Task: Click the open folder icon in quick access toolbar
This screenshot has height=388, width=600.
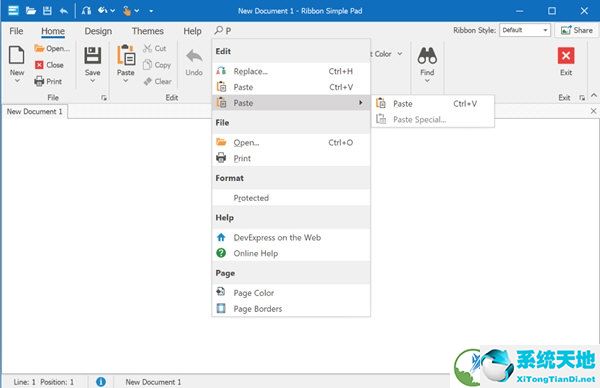Action: tap(31, 10)
